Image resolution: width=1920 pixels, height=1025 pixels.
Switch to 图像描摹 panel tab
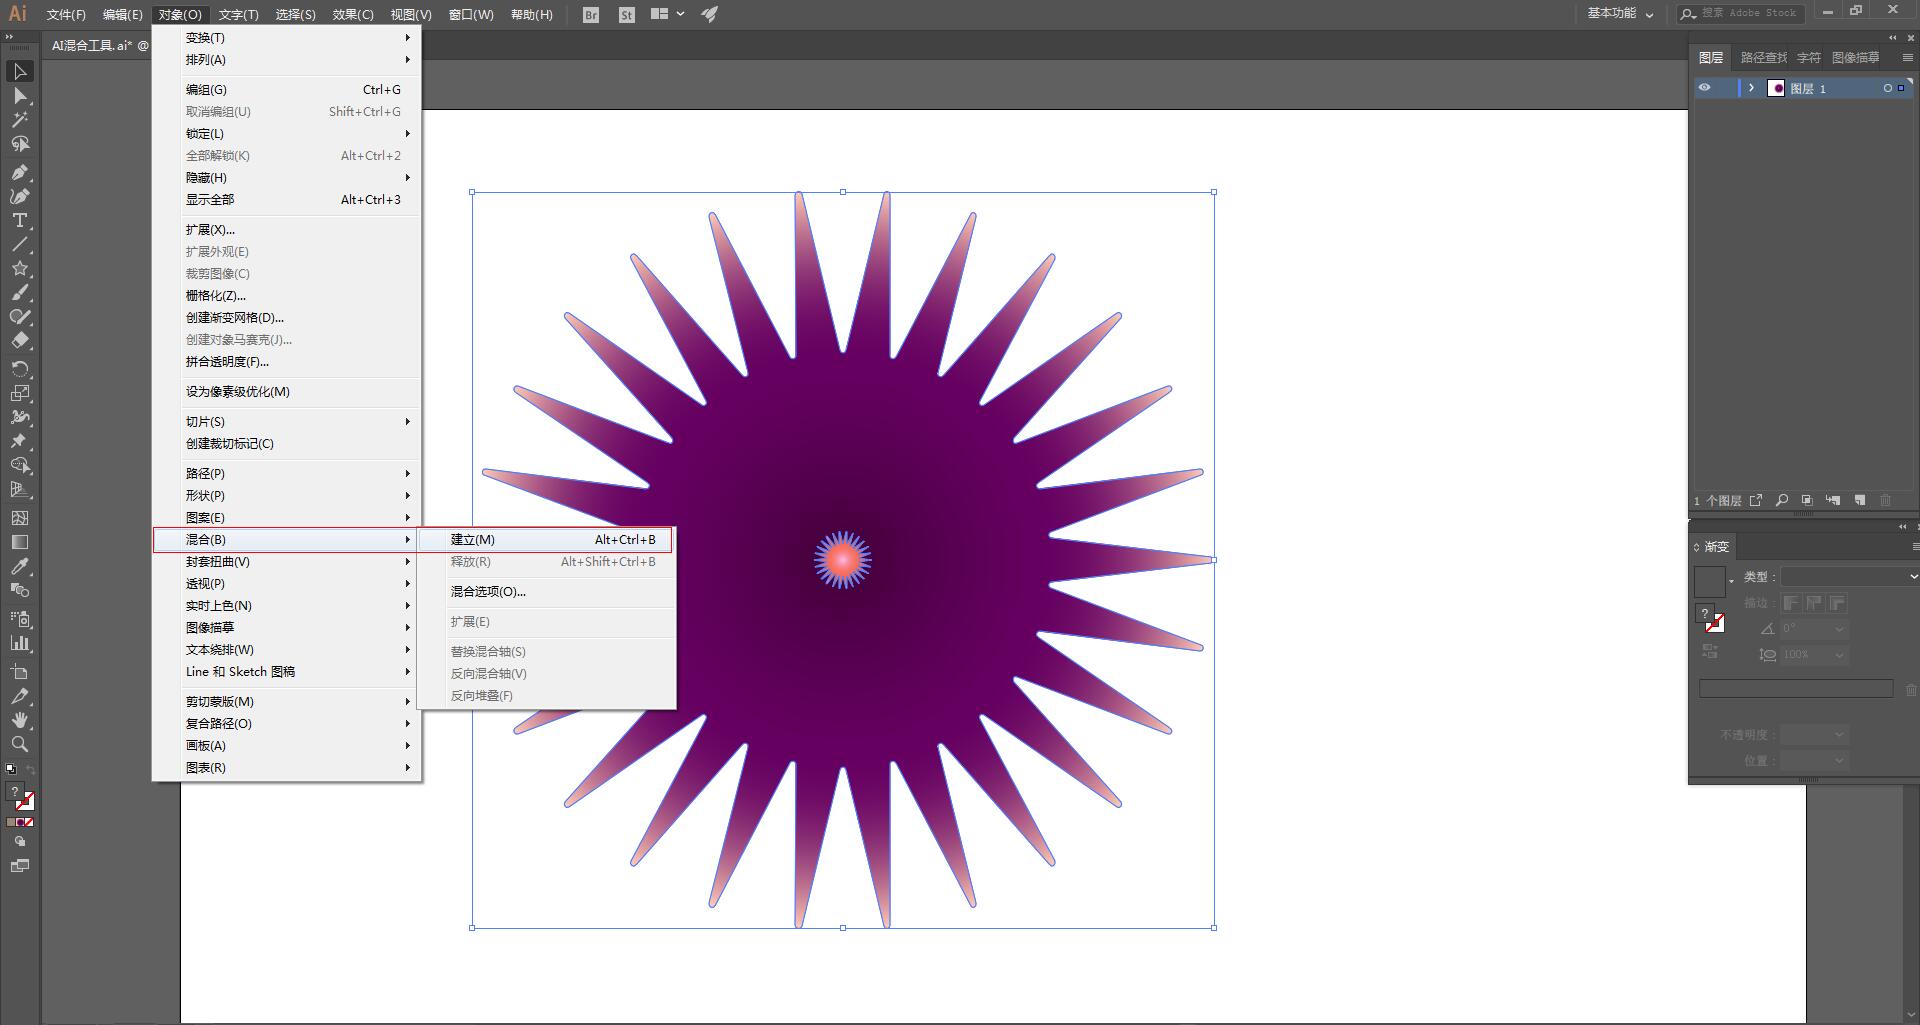(1855, 58)
